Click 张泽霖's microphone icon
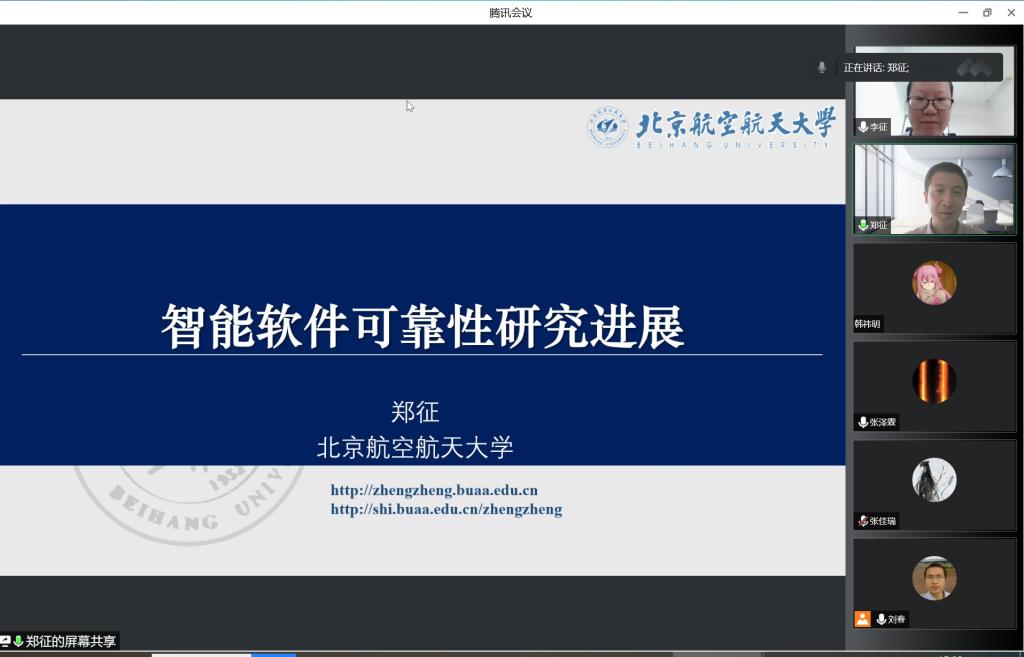This screenshot has width=1024, height=657. pos(863,422)
